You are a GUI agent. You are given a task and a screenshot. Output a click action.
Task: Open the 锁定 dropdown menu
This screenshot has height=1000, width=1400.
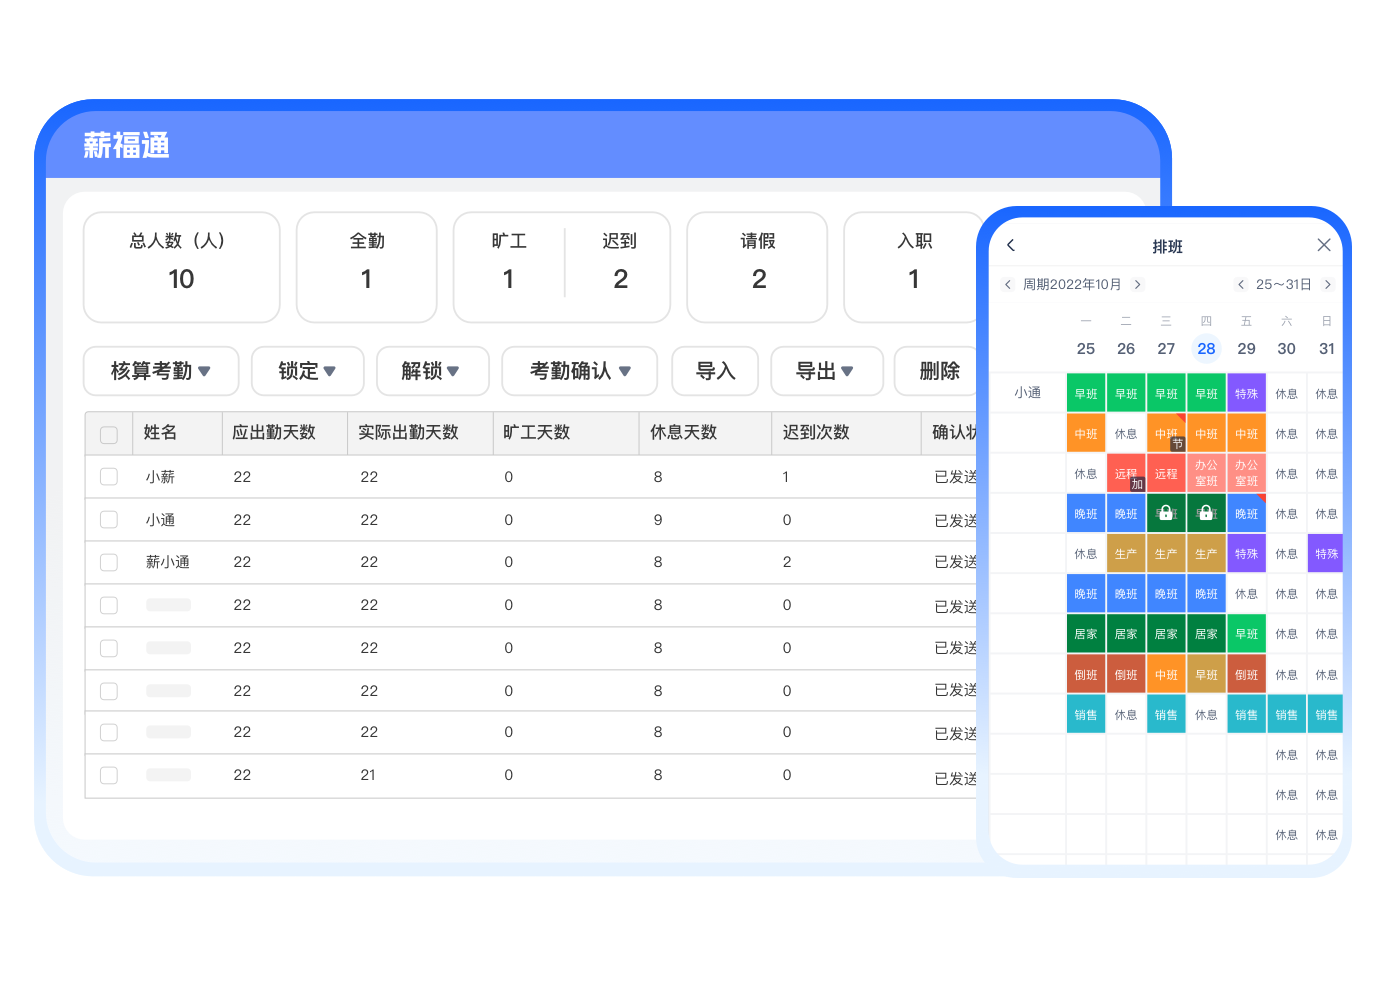tap(307, 371)
